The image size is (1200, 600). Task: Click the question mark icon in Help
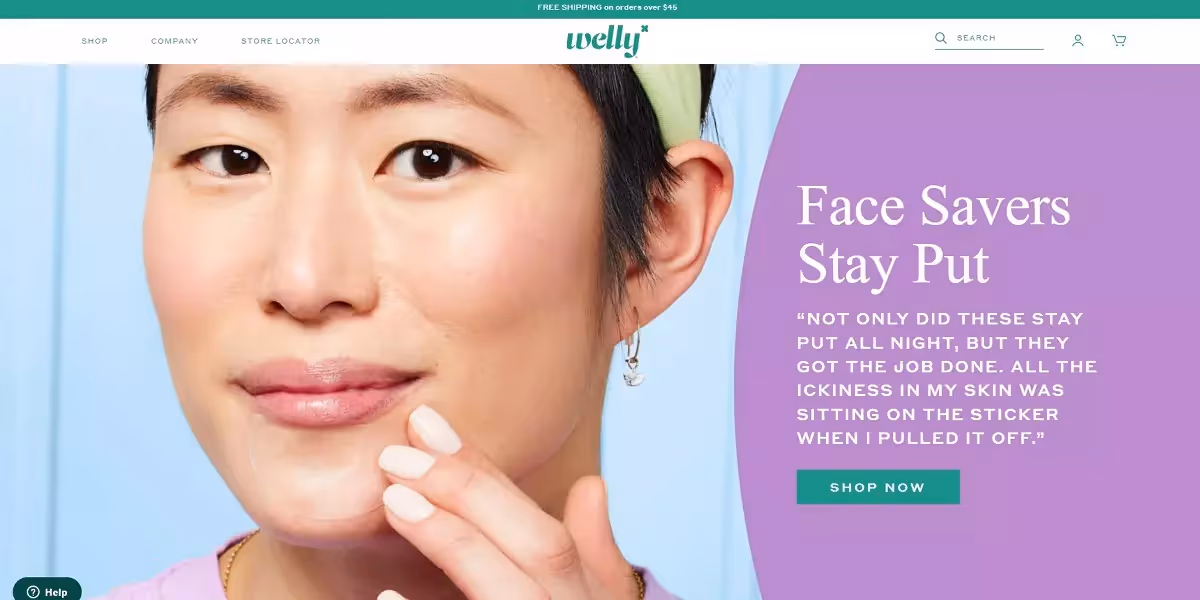[32, 592]
